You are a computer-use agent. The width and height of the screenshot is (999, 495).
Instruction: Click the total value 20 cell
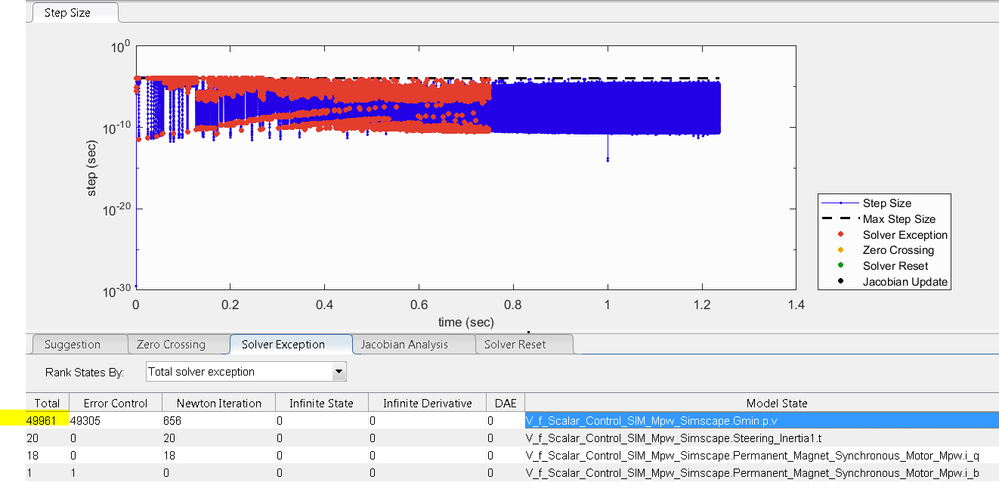point(47,438)
